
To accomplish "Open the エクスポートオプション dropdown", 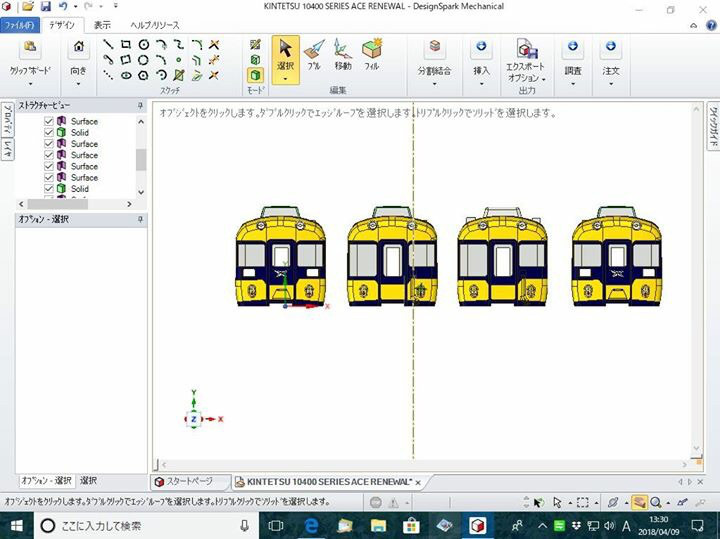I will pyautogui.click(x=544, y=79).
